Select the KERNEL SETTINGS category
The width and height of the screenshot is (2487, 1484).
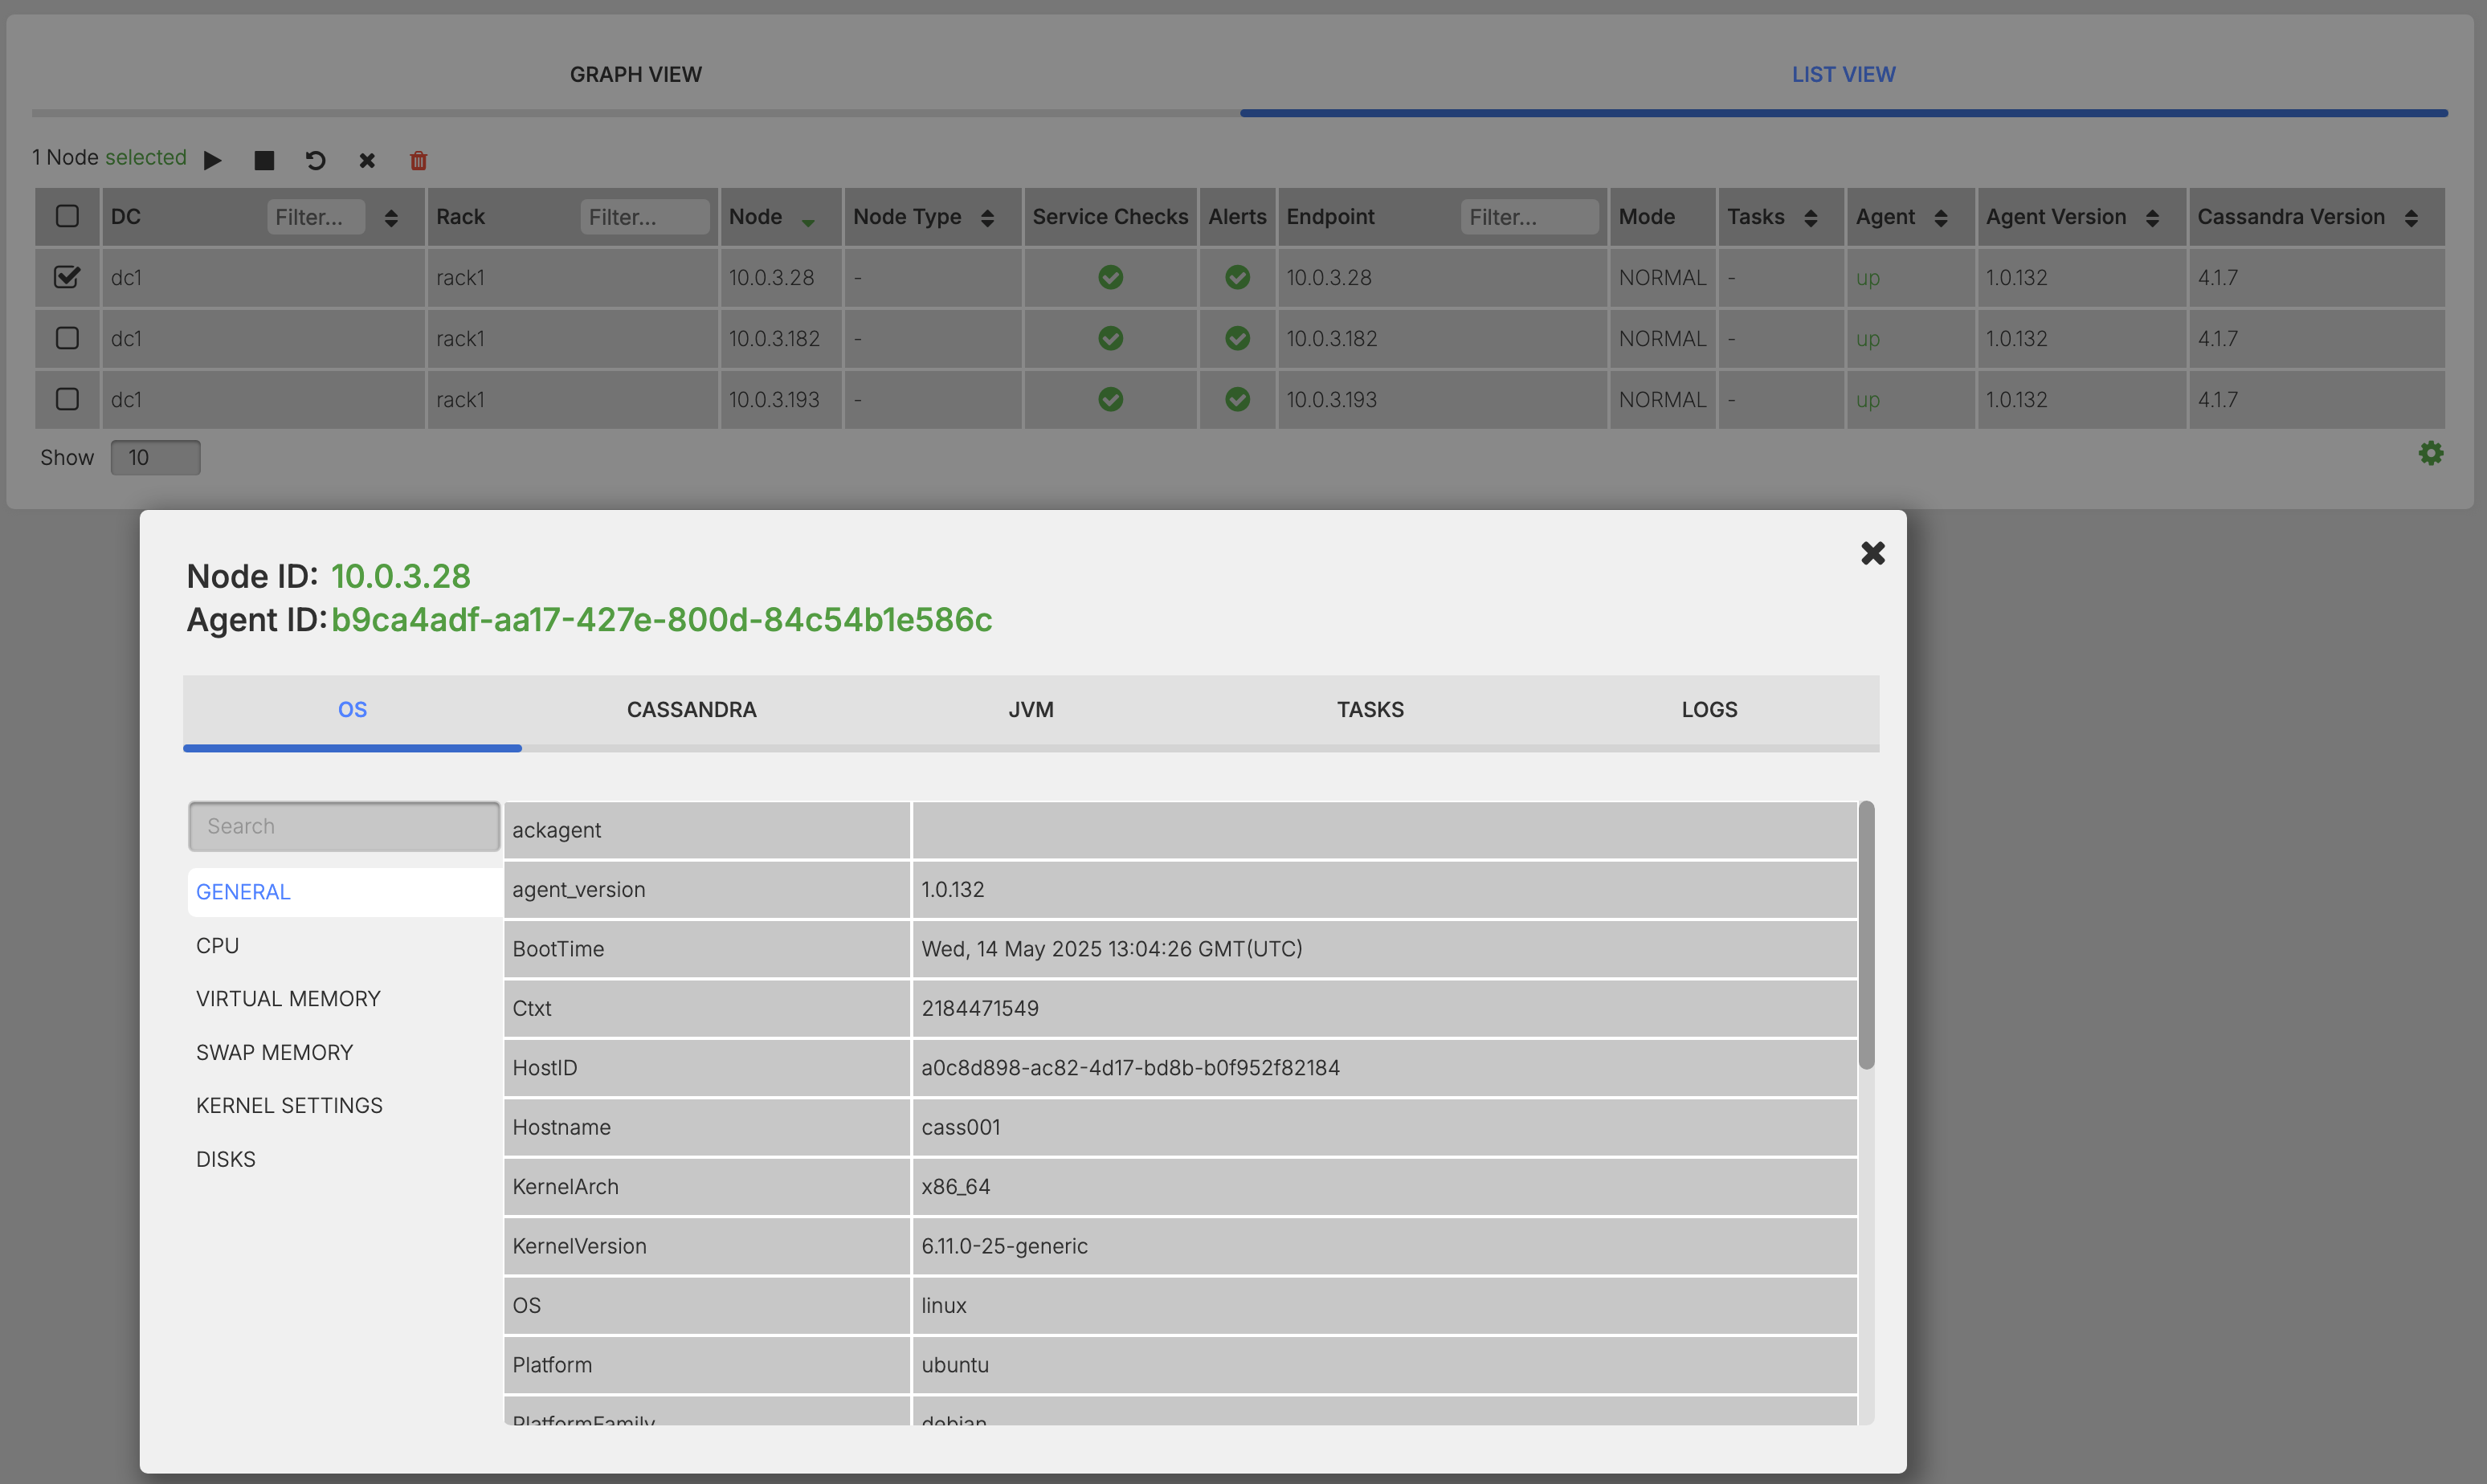pos(289,1105)
